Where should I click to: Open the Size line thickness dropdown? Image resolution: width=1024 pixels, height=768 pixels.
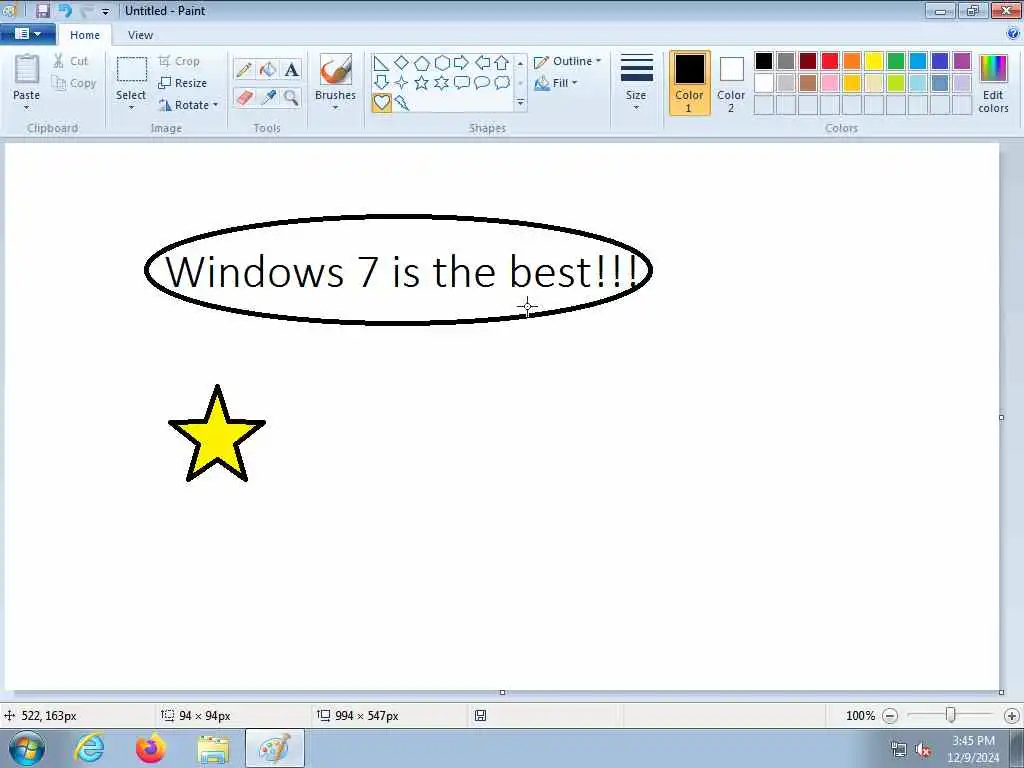tap(636, 83)
